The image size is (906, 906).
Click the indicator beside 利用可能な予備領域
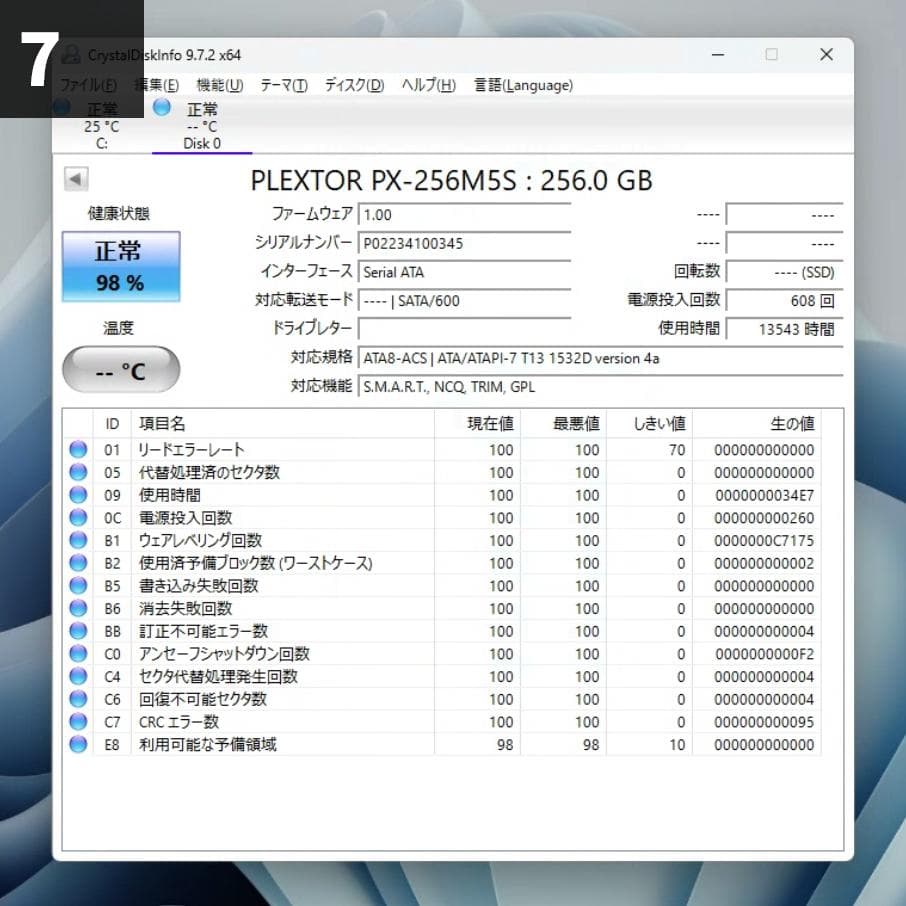(x=78, y=745)
